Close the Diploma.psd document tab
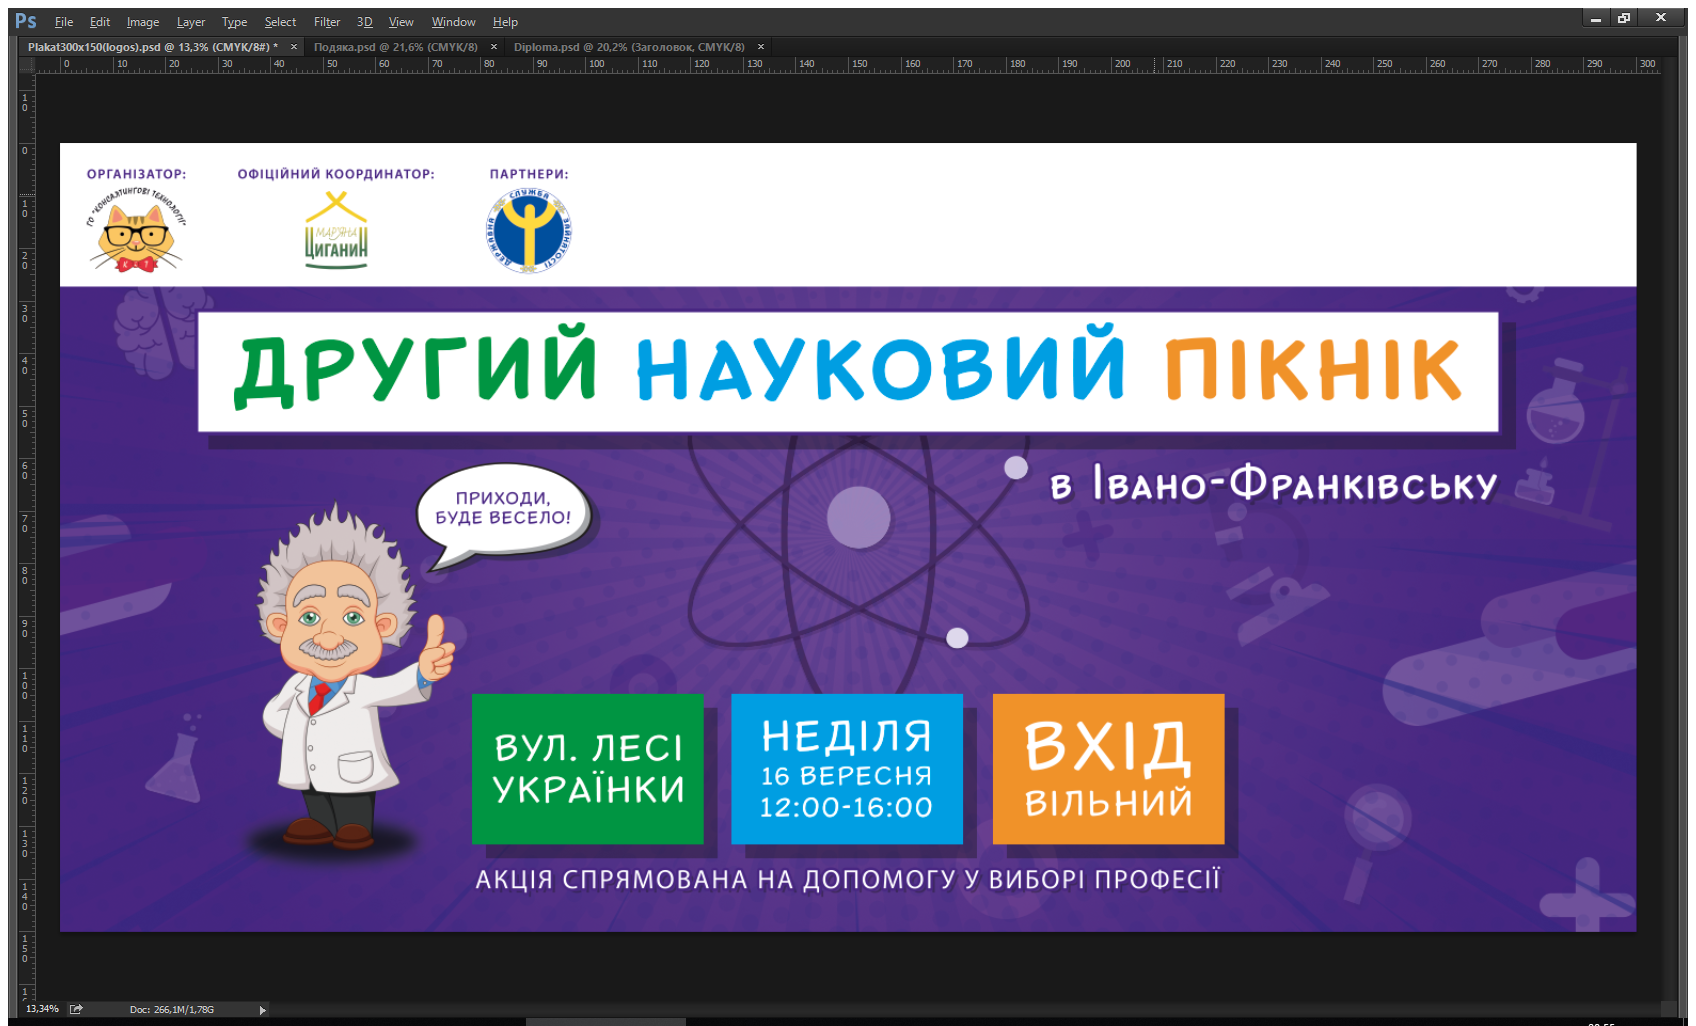1696x1026 pixels. pyautogui.click(x=761, y=47)
